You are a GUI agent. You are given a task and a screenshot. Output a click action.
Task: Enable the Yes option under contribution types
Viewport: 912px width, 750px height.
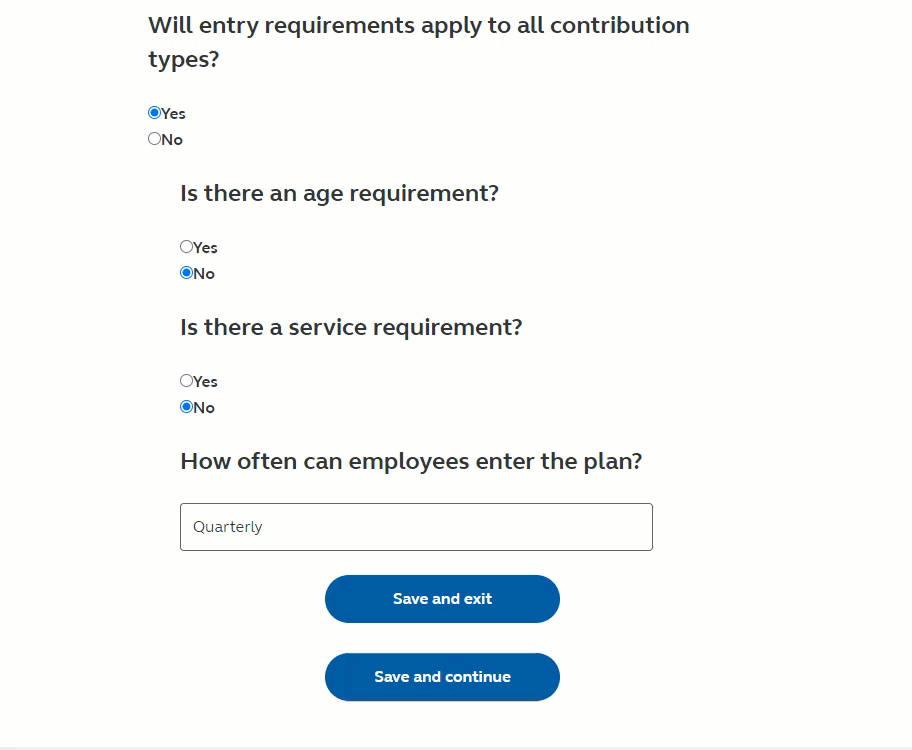(154, 113)
